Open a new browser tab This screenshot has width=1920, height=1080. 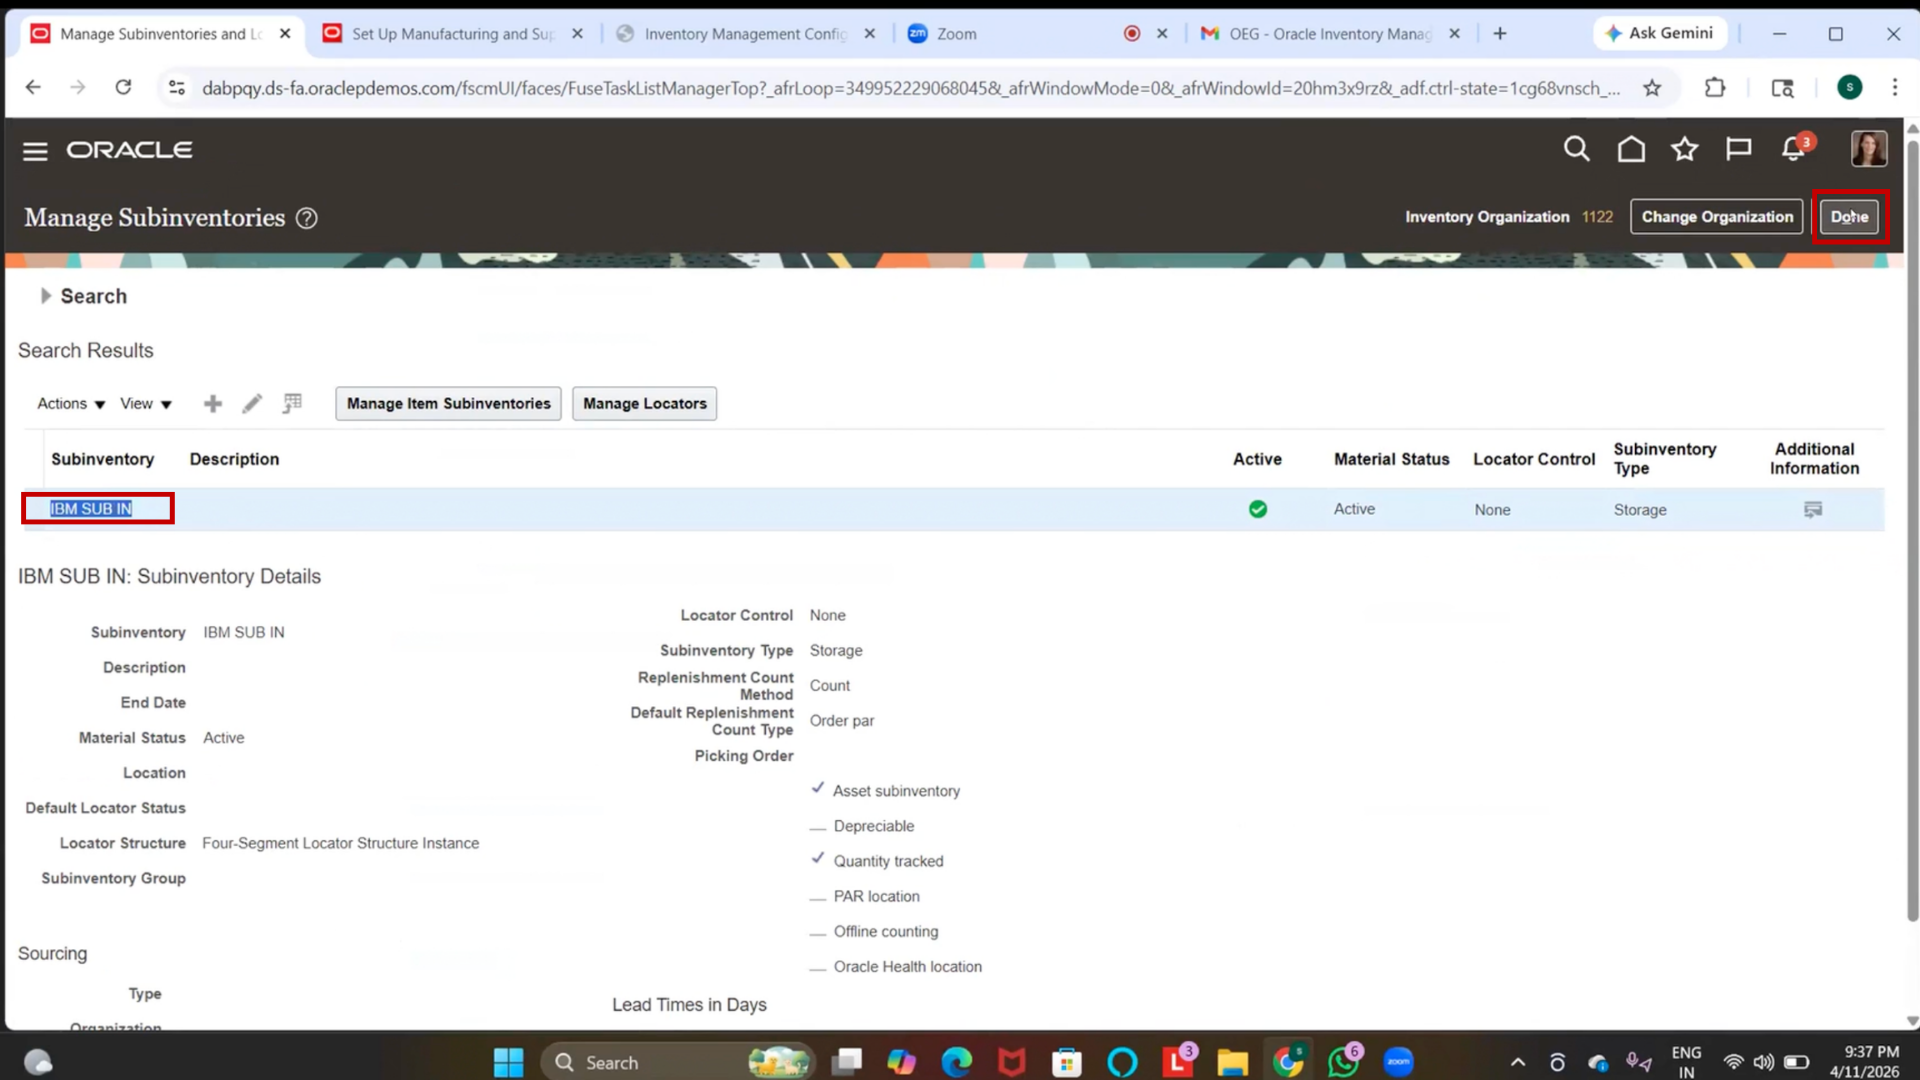pos(1500,34)
